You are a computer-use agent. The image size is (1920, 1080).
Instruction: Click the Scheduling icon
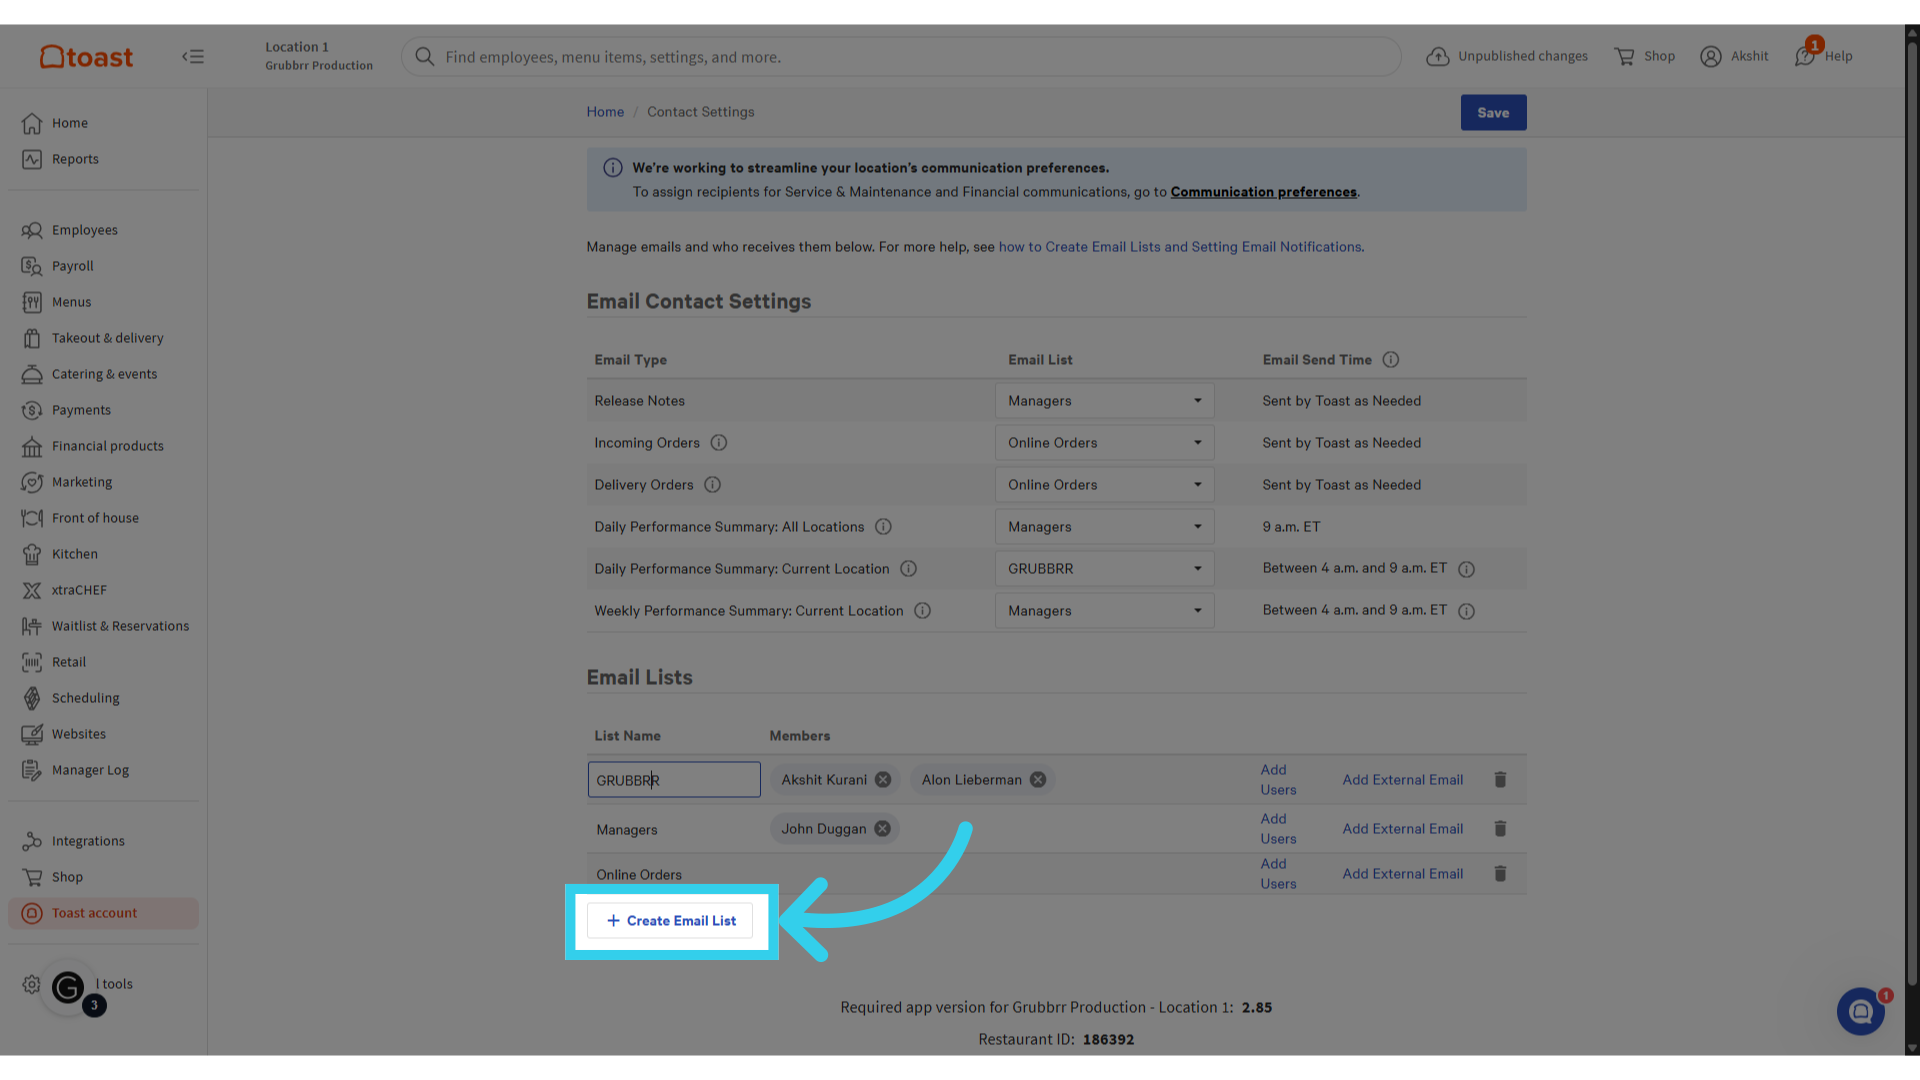pos(32,698)
